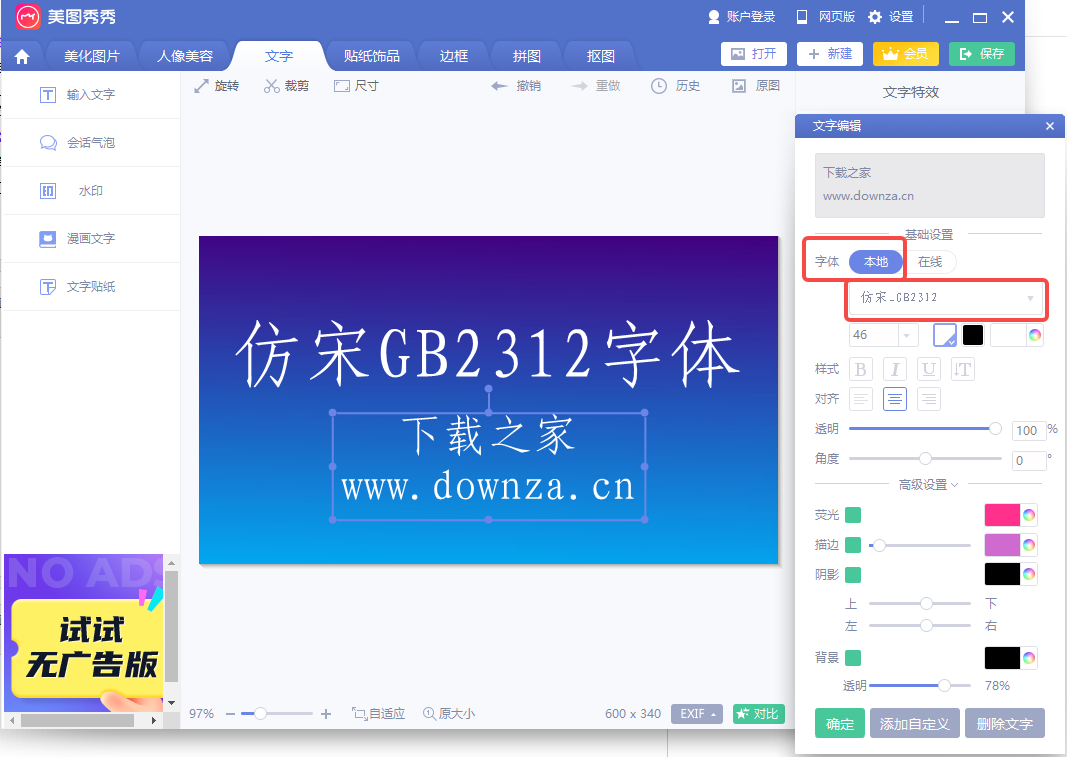
Task: Click the white text color swatch
Action: [x=945, y=335]
